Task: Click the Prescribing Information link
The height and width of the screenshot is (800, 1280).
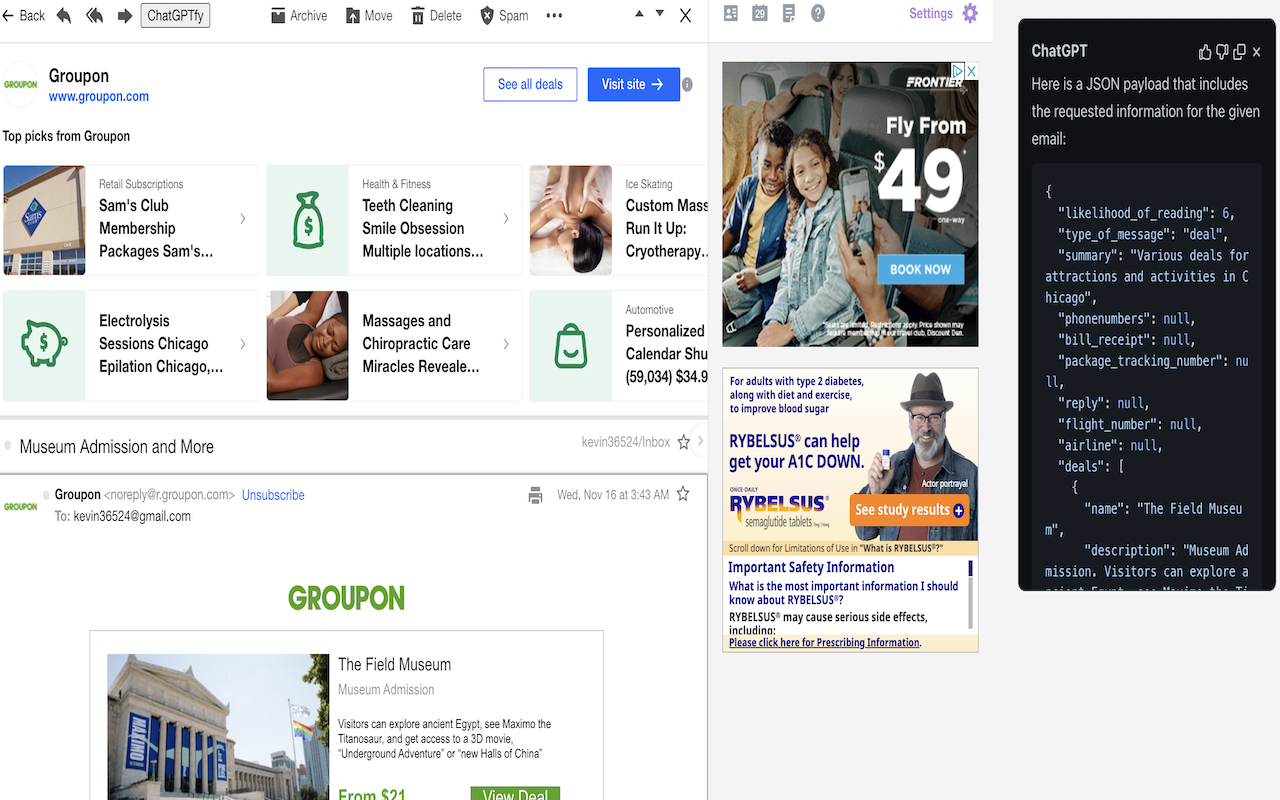Action: point(825,643)
